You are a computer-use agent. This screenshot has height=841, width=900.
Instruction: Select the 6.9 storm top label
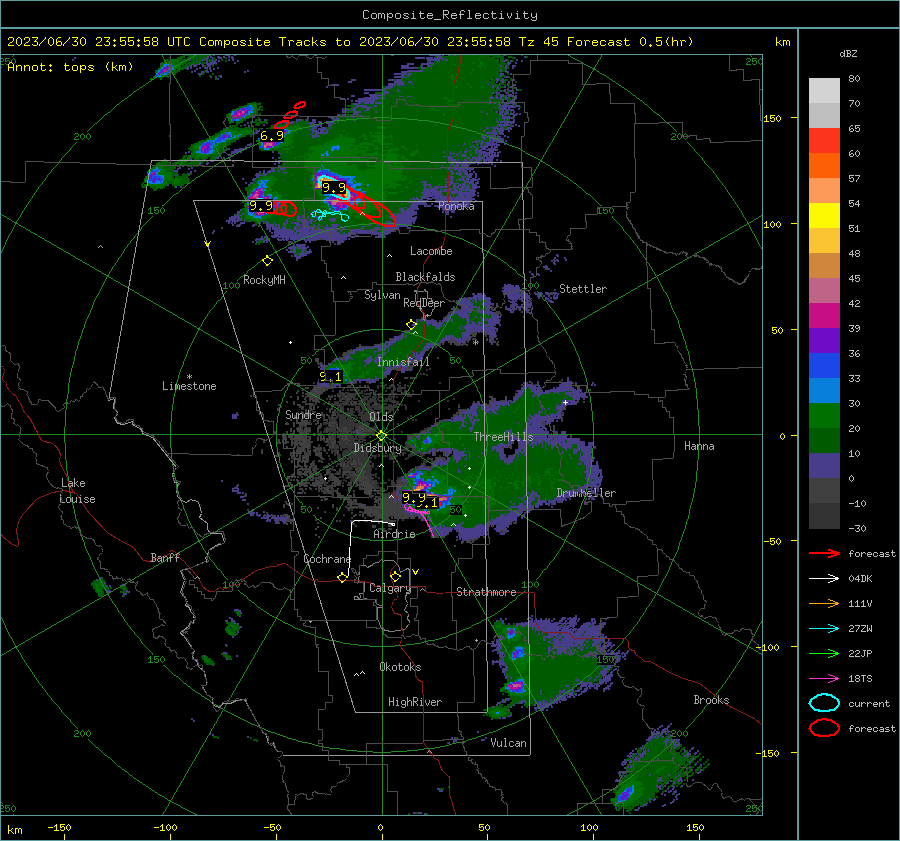(271, 136)
